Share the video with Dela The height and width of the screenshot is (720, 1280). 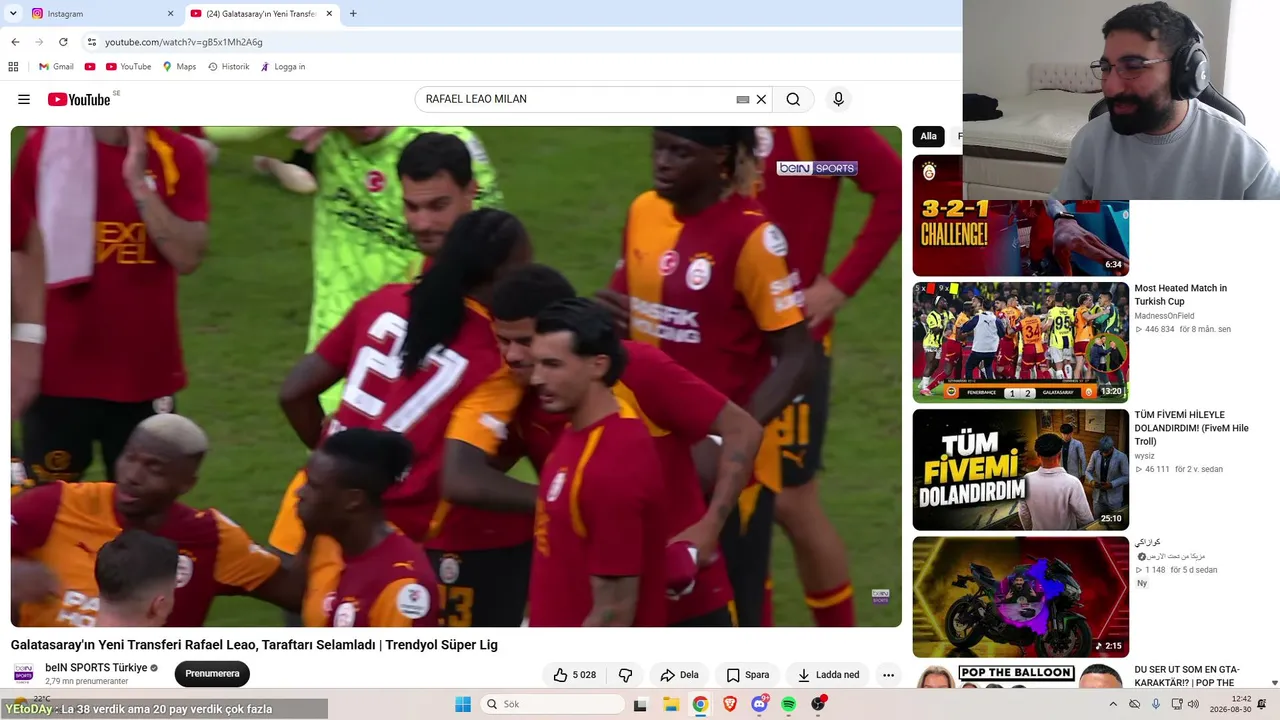pos(679,675)
